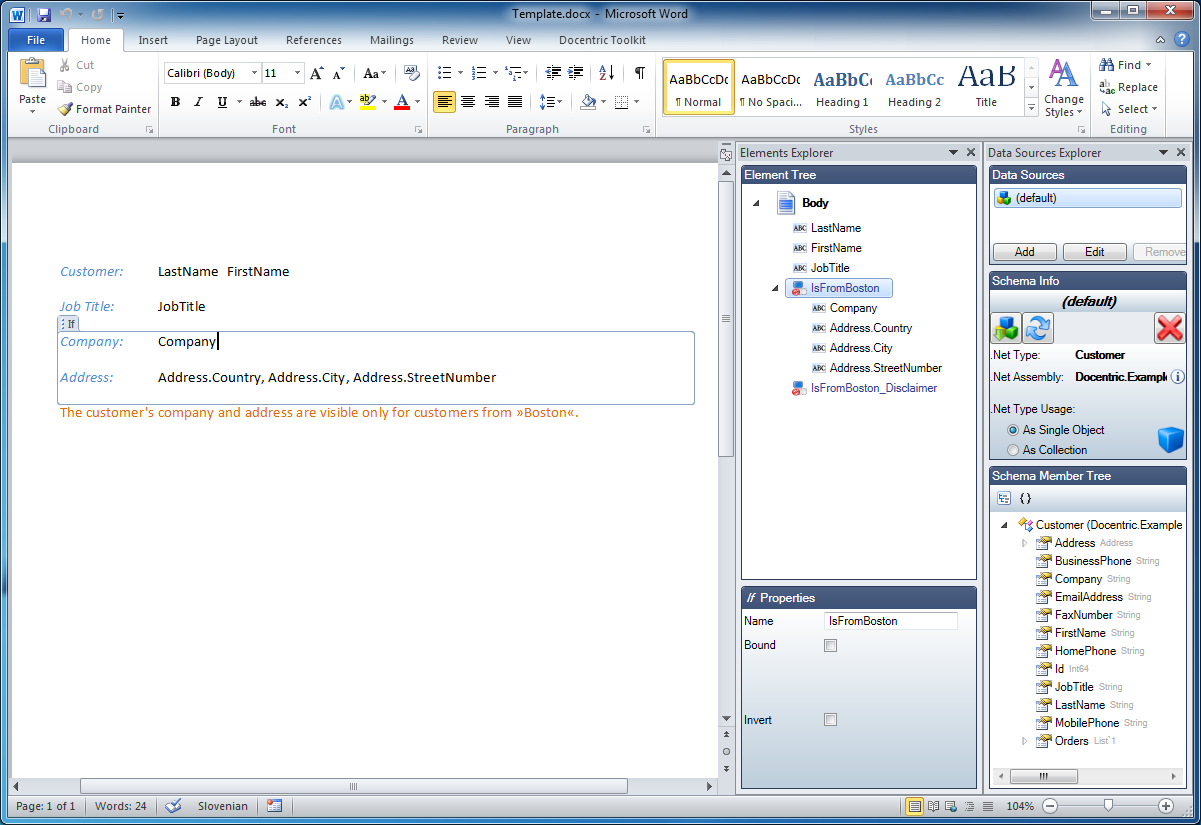Screen dimensions: 1201x825
Task: Align text left
Action: [x=444, y=102]
